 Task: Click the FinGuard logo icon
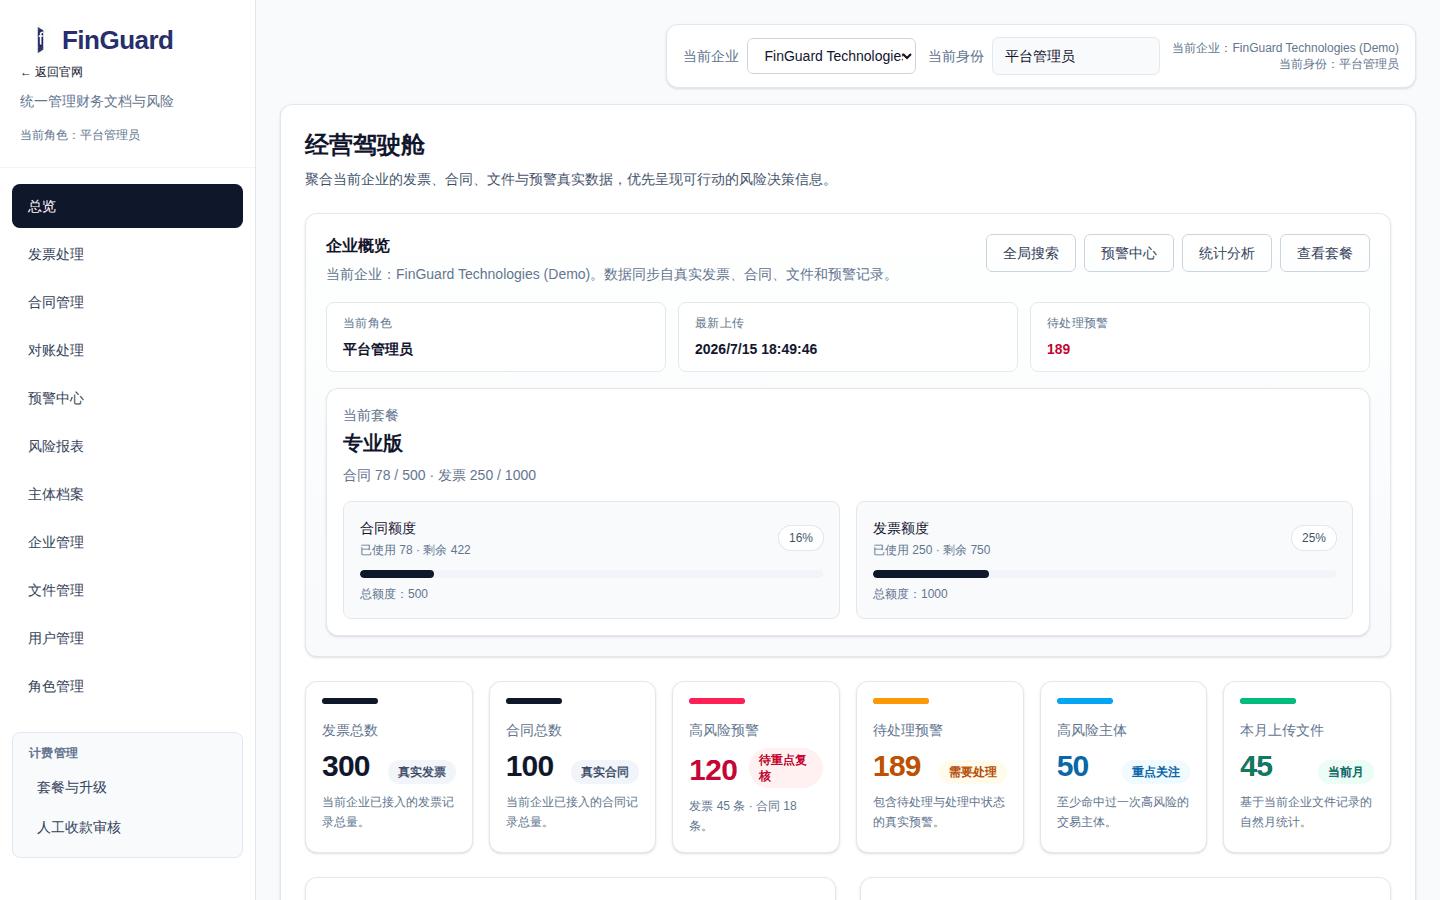point(41,40)
